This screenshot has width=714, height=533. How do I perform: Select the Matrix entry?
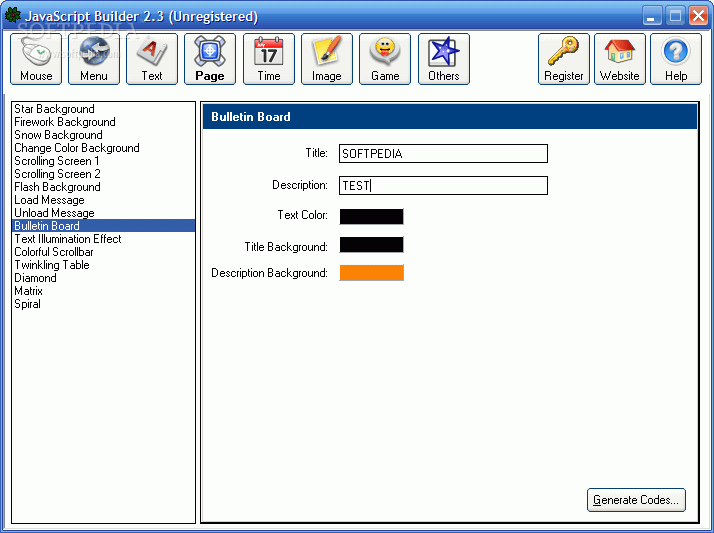click(x=103, y=291)
